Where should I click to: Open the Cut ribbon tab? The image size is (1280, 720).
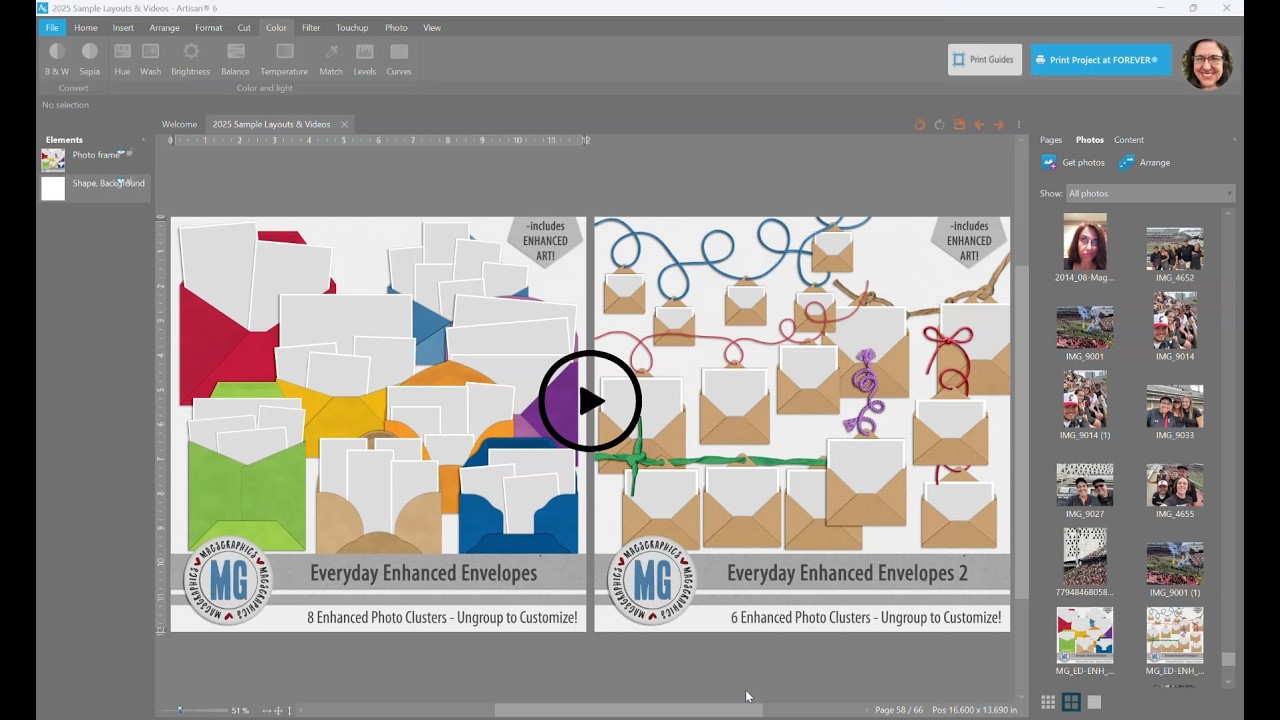pyautogui.click(x=244, y=28)
